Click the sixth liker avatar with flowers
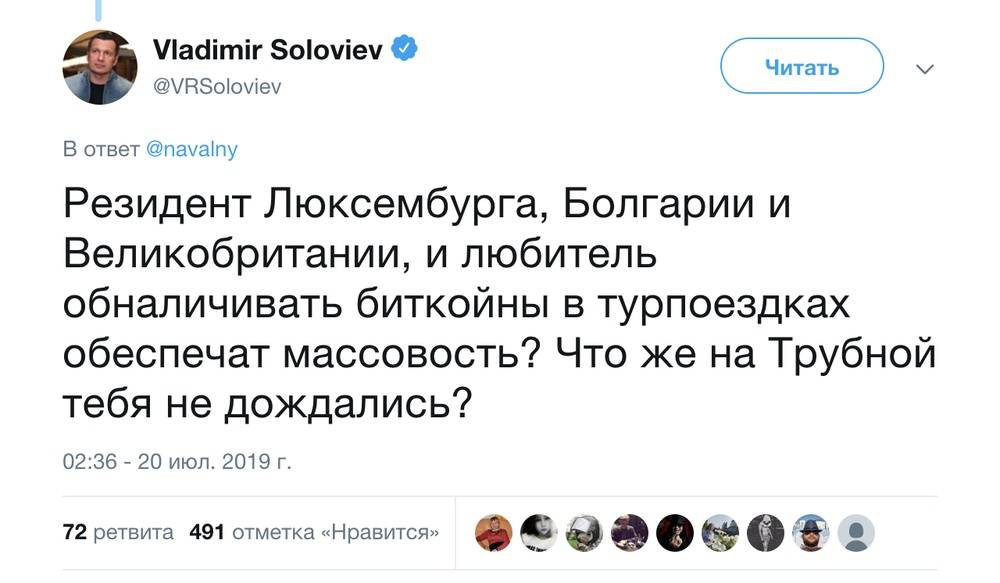This screenshot has width=1000, height=583. click(x=720, y=533)
